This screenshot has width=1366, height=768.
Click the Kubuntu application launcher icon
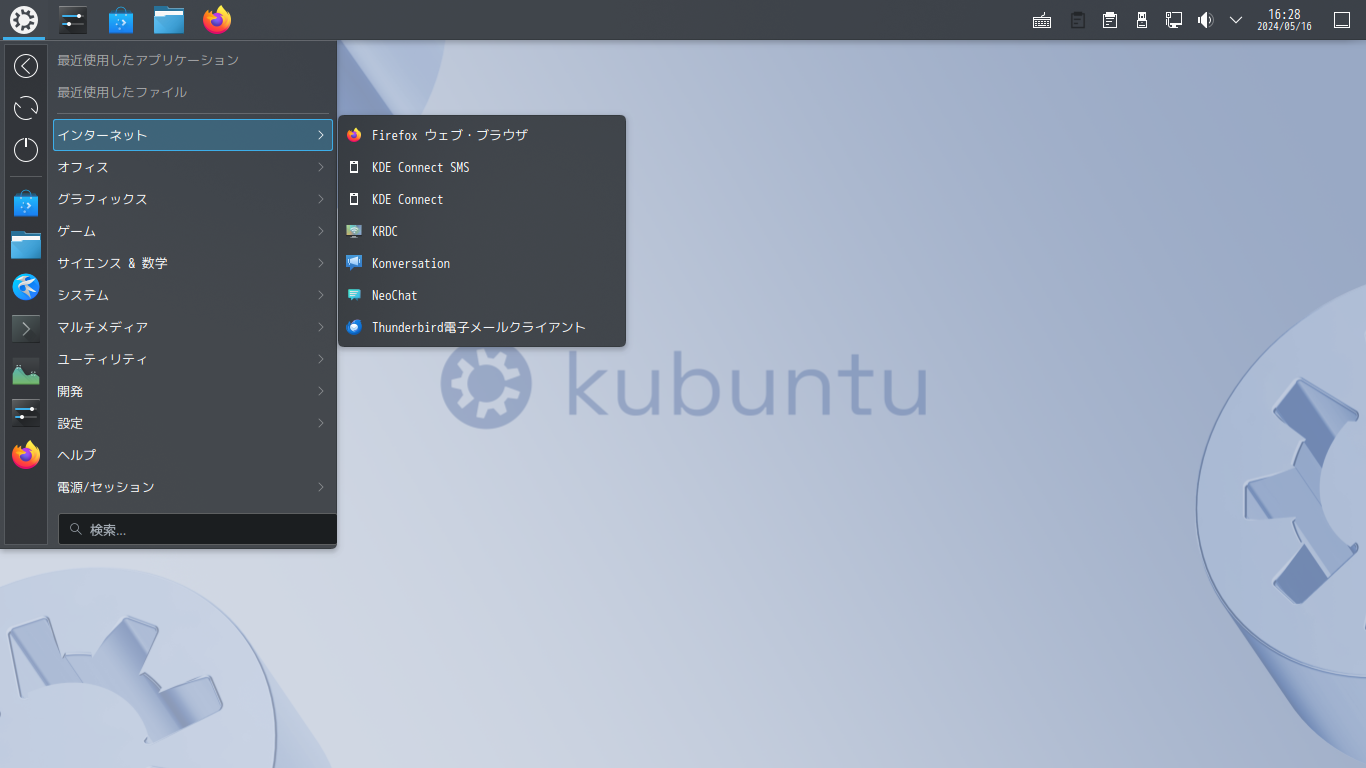24,19
